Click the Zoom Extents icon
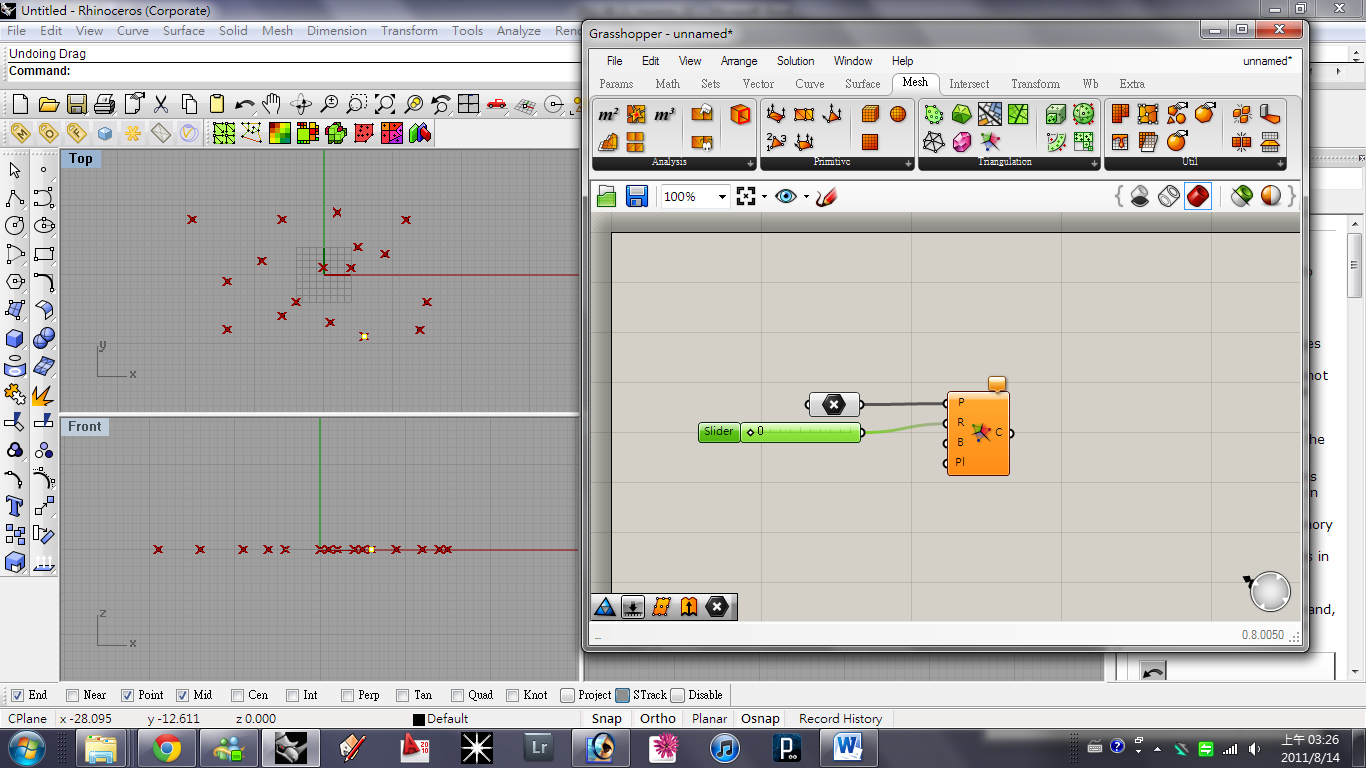 pos(385,104)
